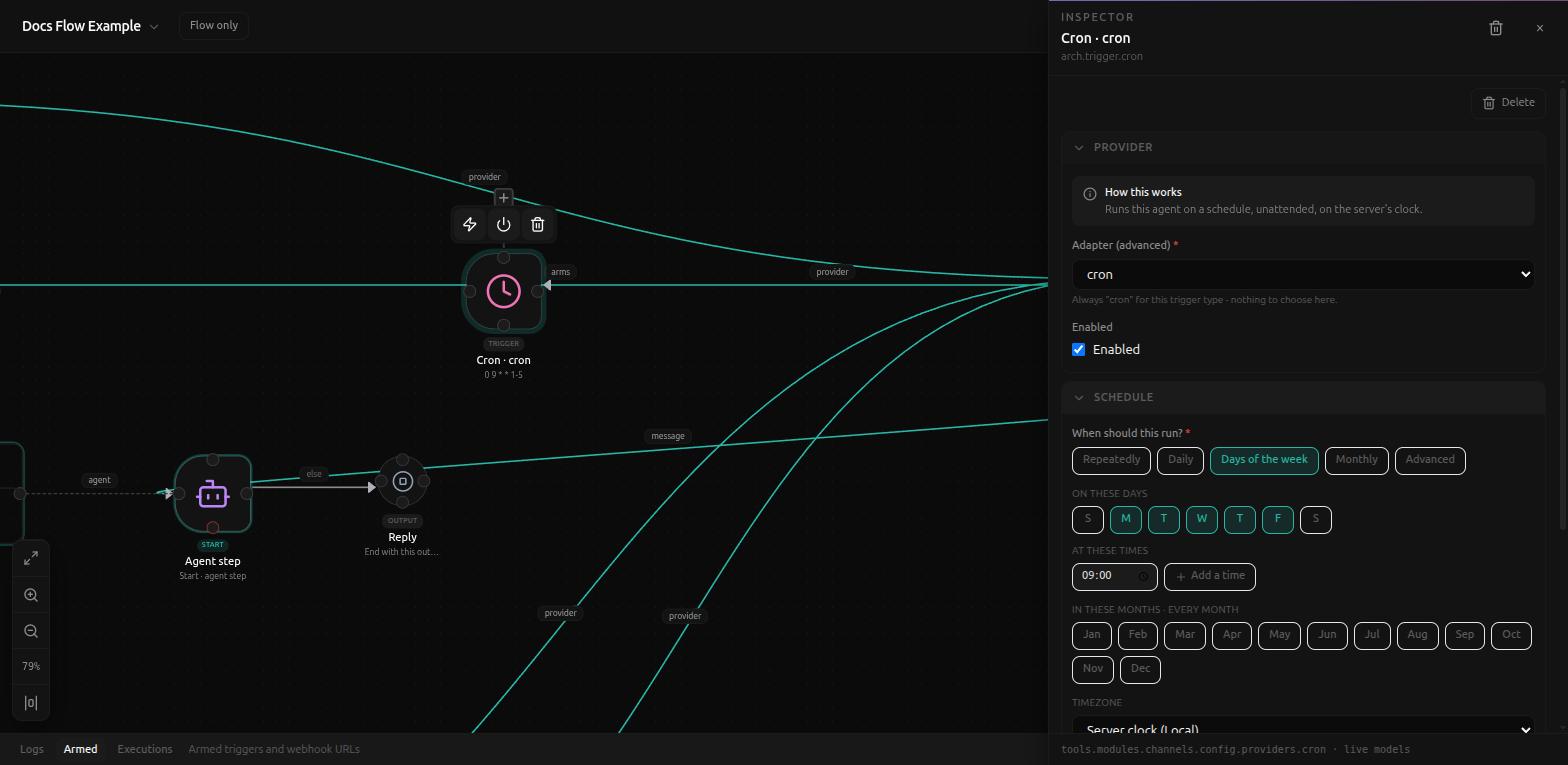Viewport: 1568px width, 765px height.
Task: Collapse the Provider section
Action: (1303, 147)
